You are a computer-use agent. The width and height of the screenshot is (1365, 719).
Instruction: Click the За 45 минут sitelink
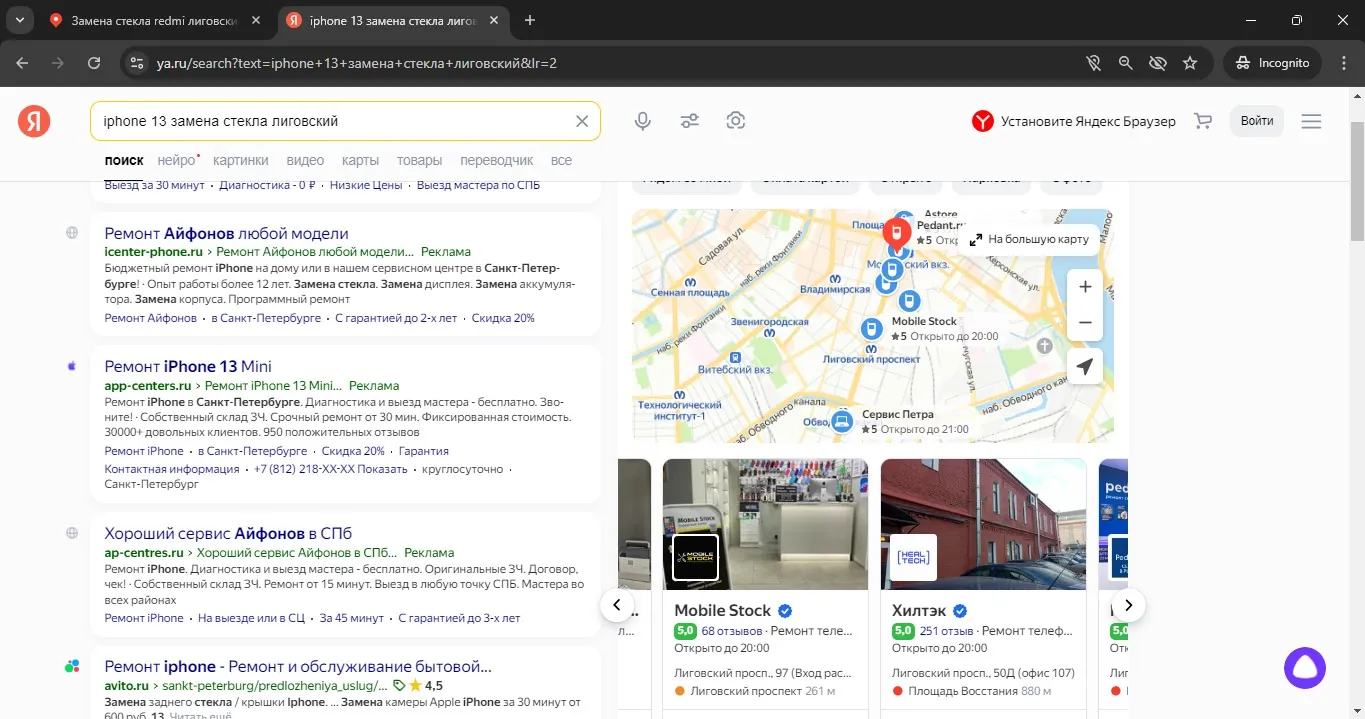point(351,618)
